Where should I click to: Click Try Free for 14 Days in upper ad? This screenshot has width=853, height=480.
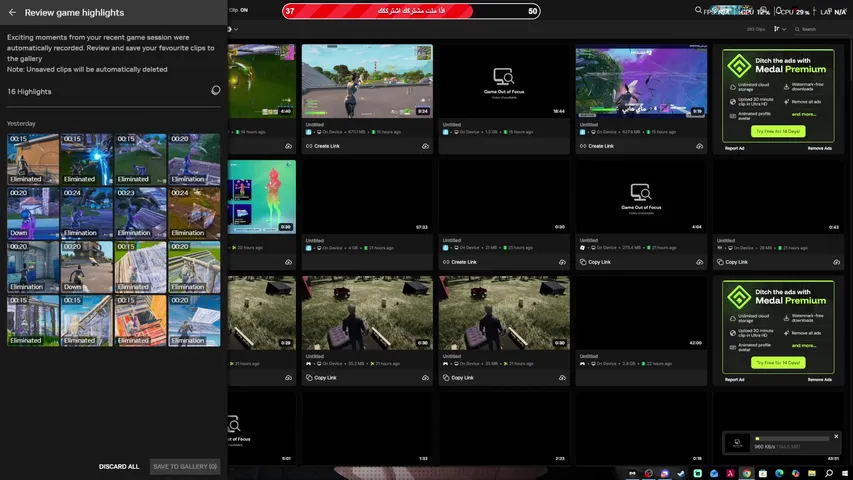778,131
